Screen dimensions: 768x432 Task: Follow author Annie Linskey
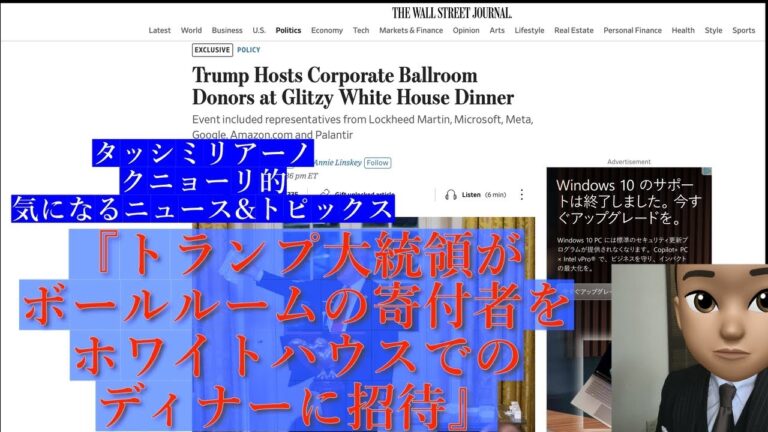point(378,163)
